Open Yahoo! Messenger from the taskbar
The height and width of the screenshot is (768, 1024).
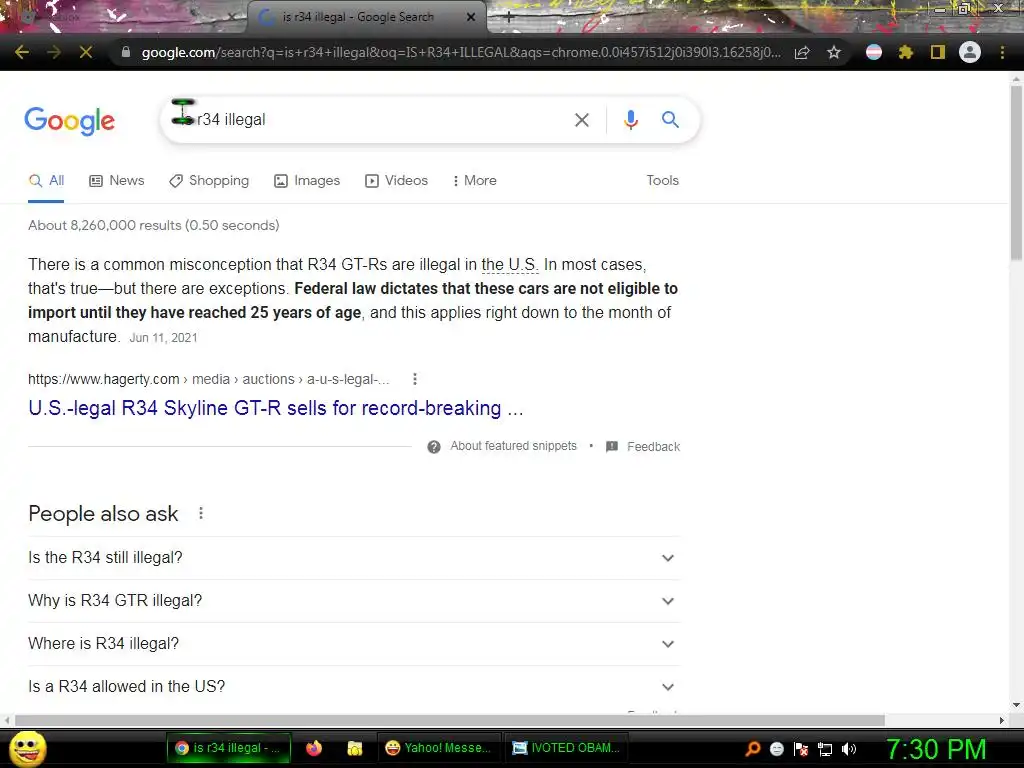click(439, 748)
